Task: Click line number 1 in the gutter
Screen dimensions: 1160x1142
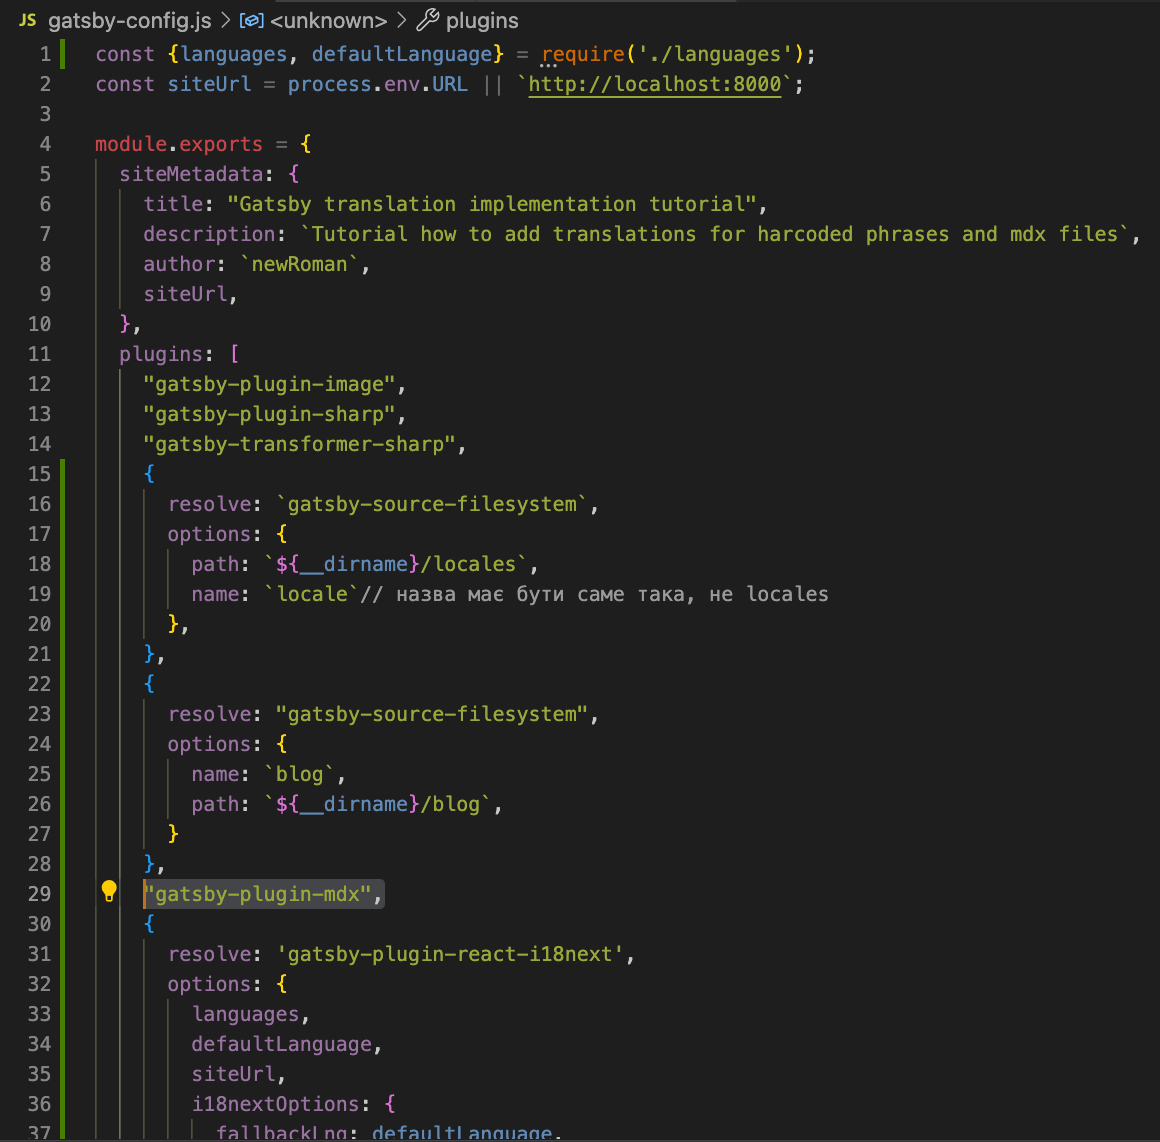Action: click(x=45, y=54)
